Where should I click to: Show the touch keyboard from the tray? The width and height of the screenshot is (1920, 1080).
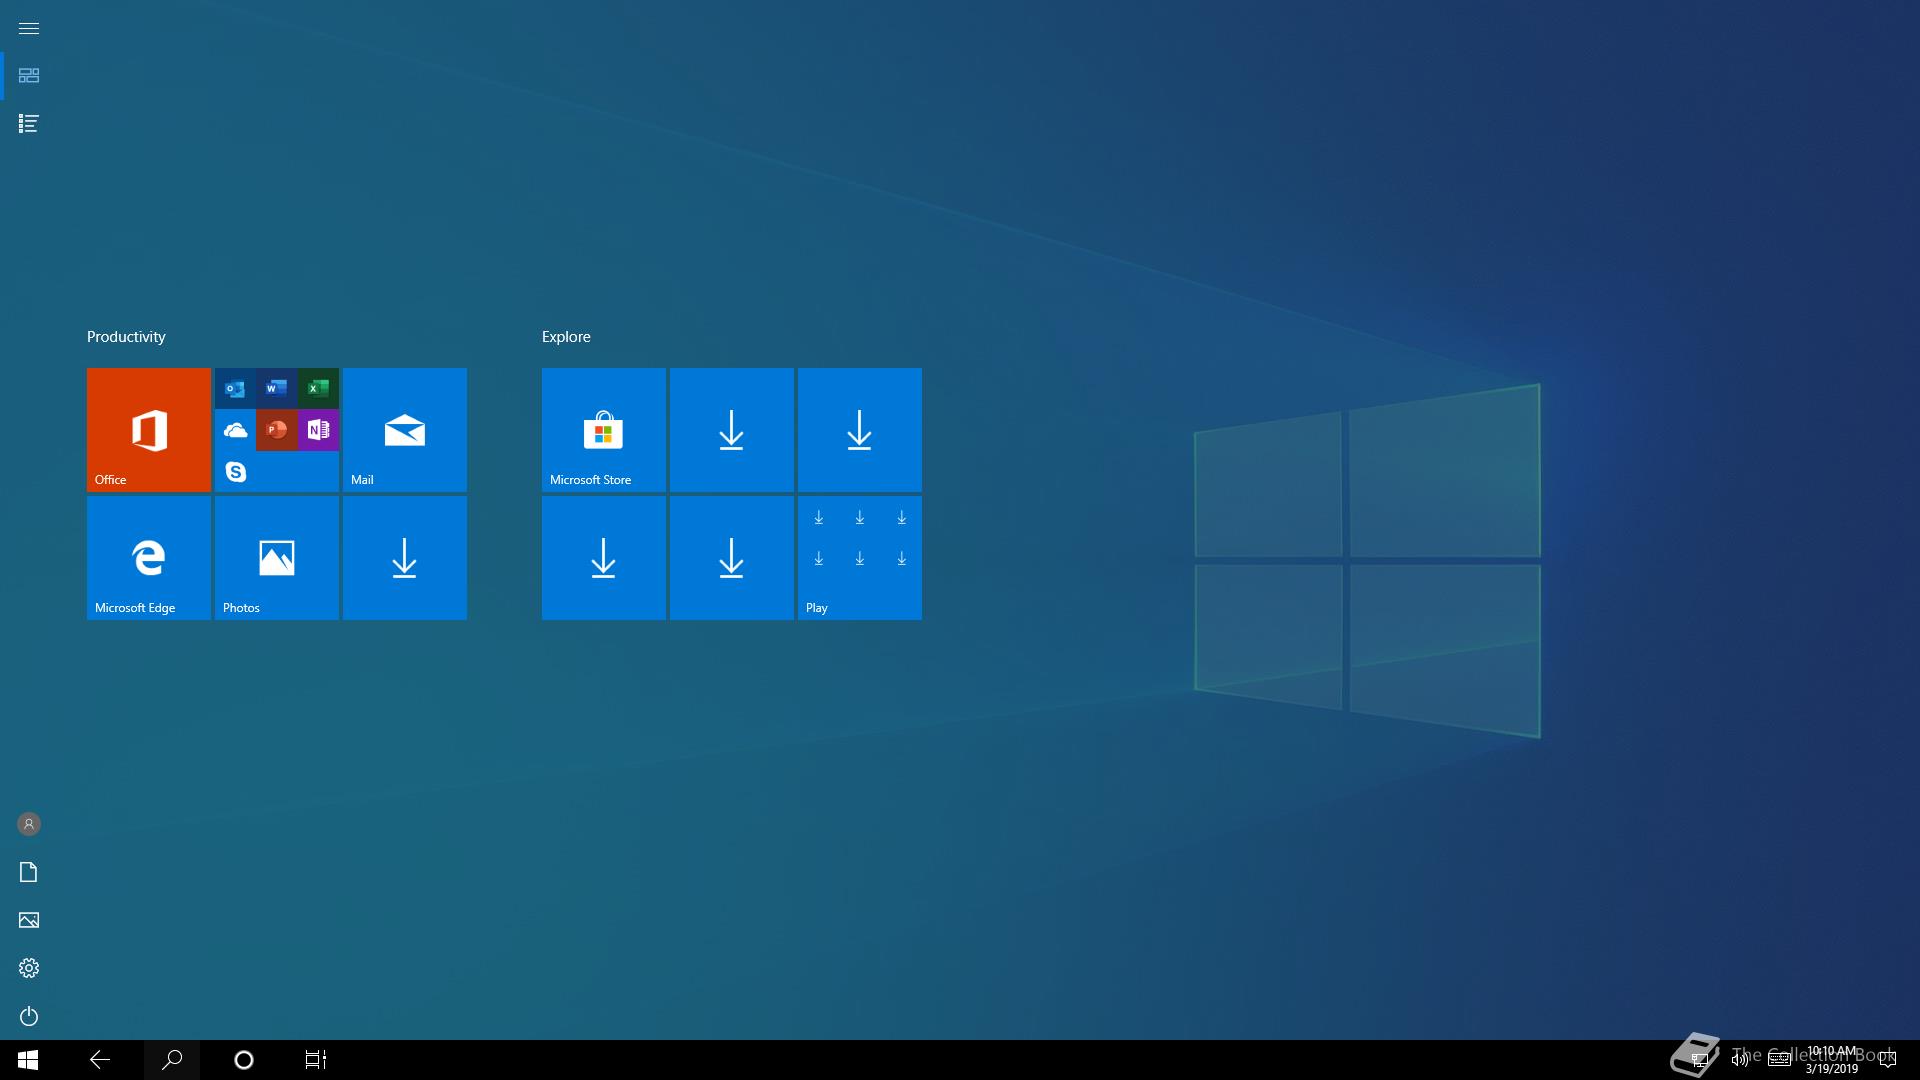pos(1779,1060)
